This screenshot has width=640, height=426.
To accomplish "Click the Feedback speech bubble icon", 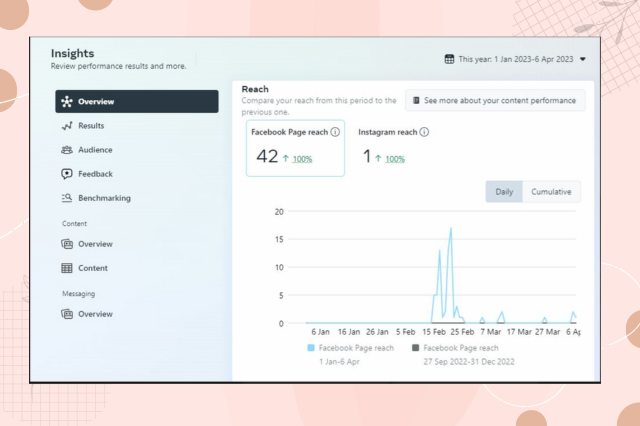I will pyautogui.click(x=67, y=174).
